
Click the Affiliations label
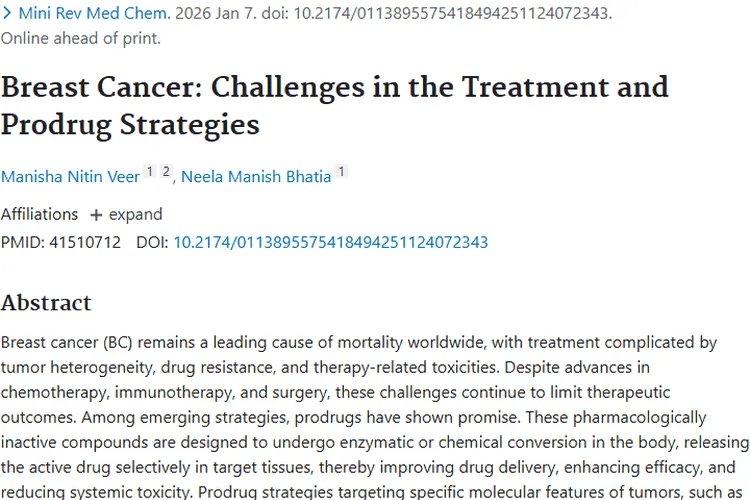click(x=39, y=214)
